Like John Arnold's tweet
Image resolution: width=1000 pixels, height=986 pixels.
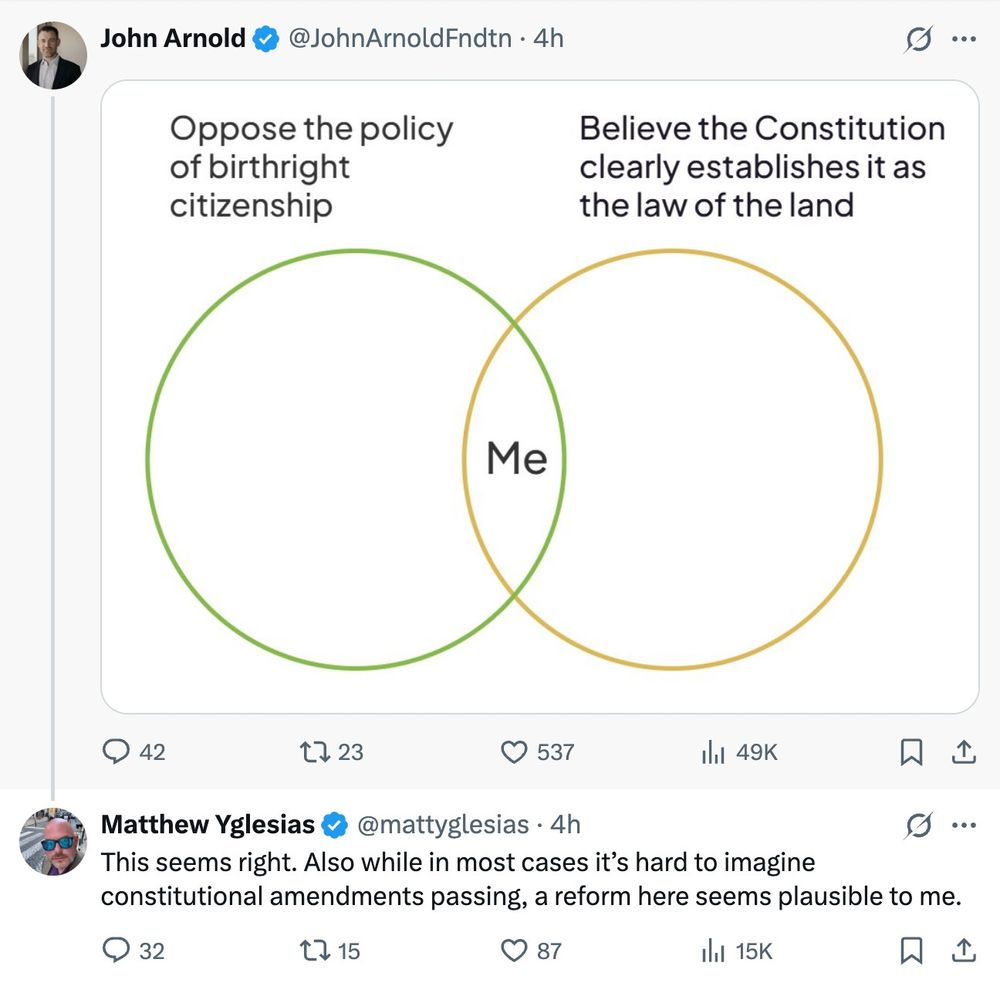coord(513,751)
